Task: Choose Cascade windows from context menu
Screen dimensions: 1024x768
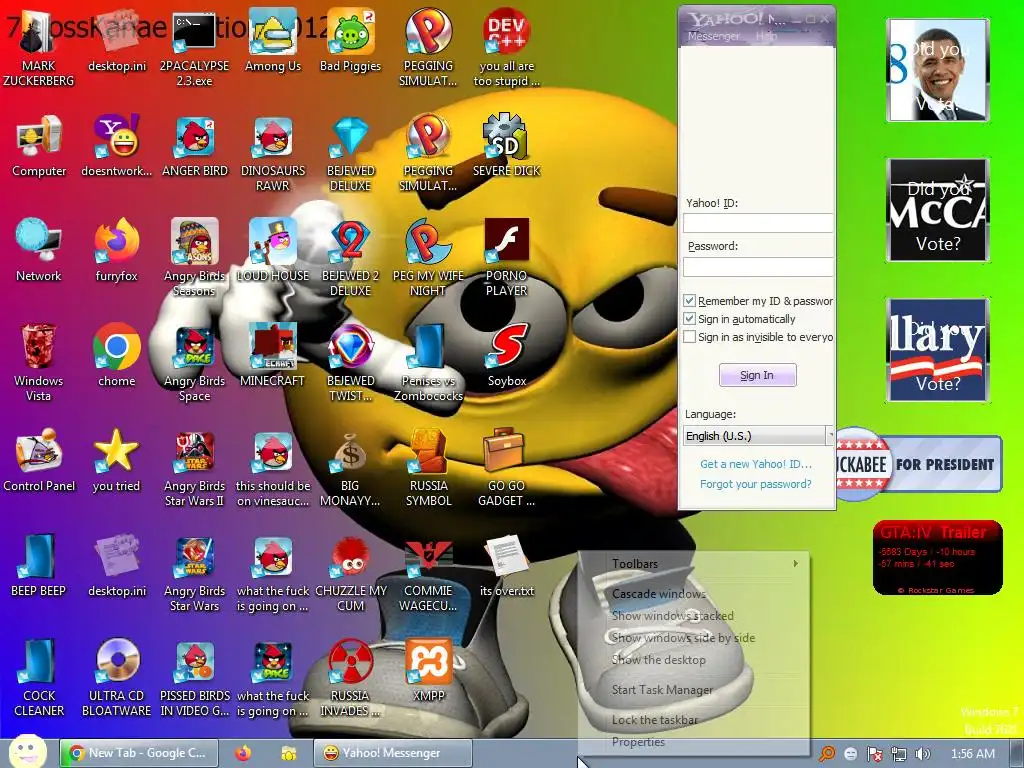Action: click(x=658, y=594)
